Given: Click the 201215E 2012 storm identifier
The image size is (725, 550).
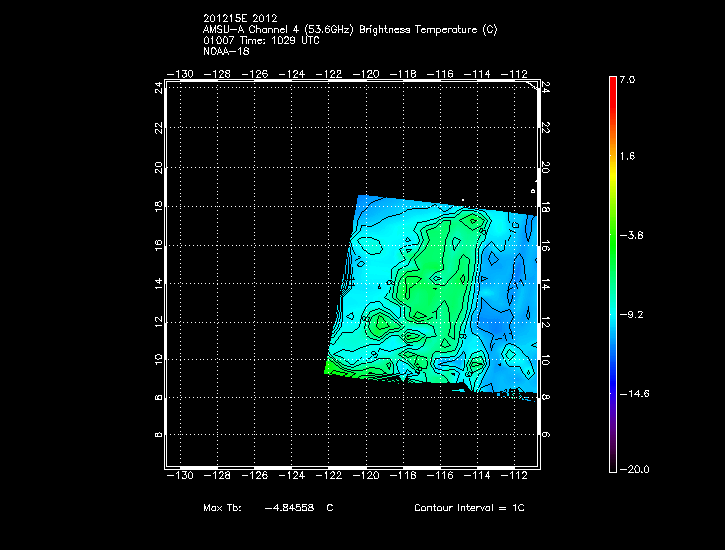Looking at the screenshot, I should tap(240, 19).
